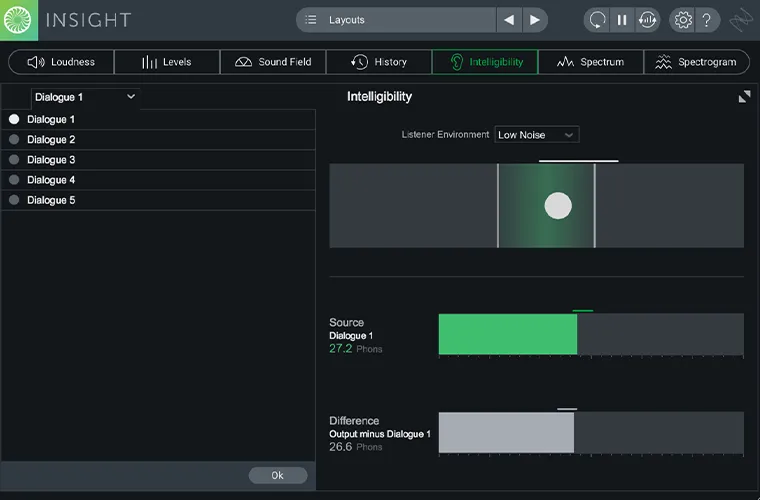Click the gray Difference level bar
Image resolution: width=760 pixels, height=500 pixels.
tap(506, 432)
